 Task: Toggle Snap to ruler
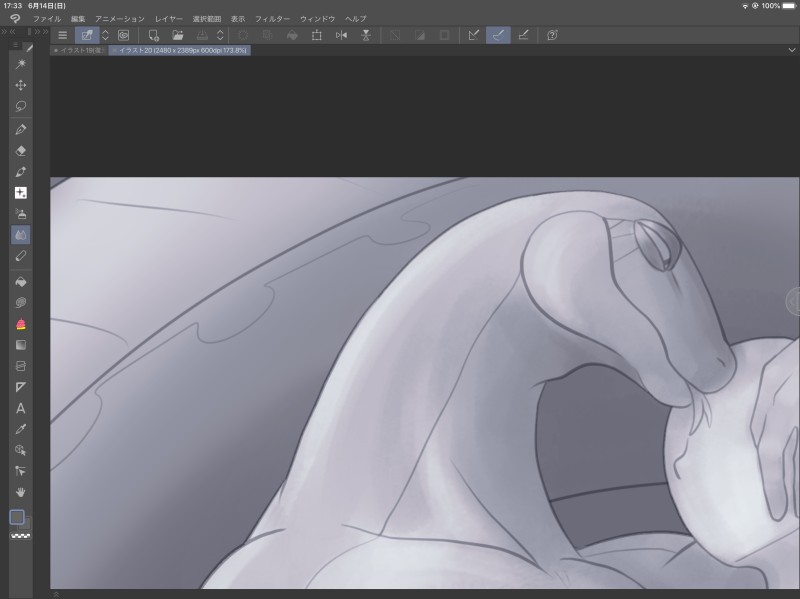[x=474, y=35]
